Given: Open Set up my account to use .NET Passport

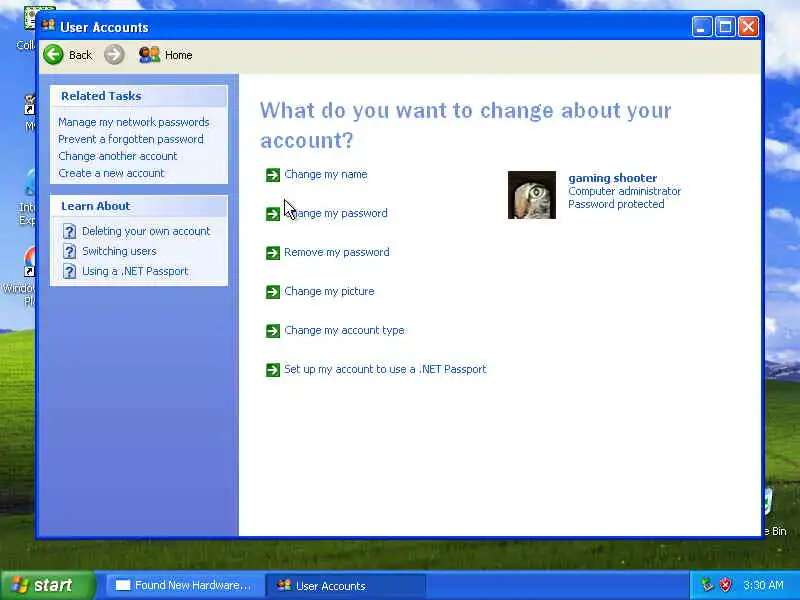Looking at the screenshot, I should (x=385, y=369).
